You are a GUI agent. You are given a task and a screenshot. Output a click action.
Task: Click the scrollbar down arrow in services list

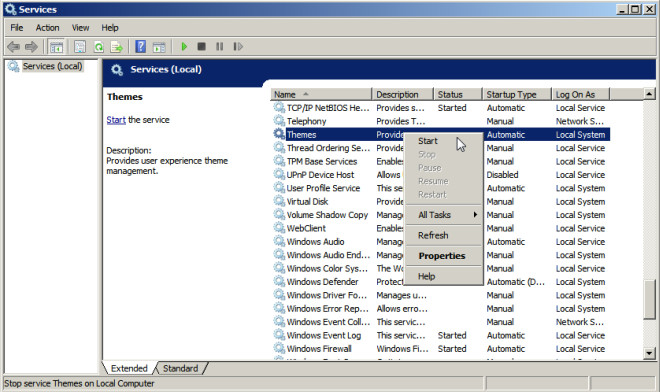(649, 353)
